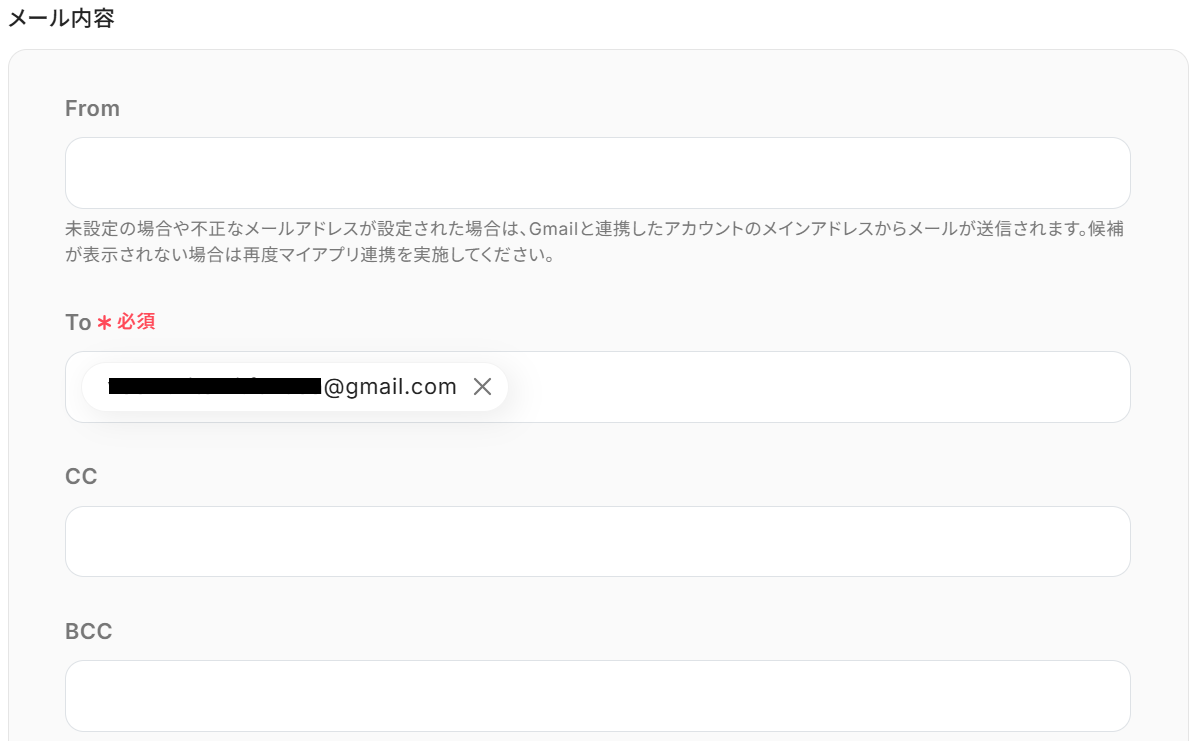Viewport: 1197px width, 741px height.
Task: Click the red asterisk beside To
Action: (104, 323)
